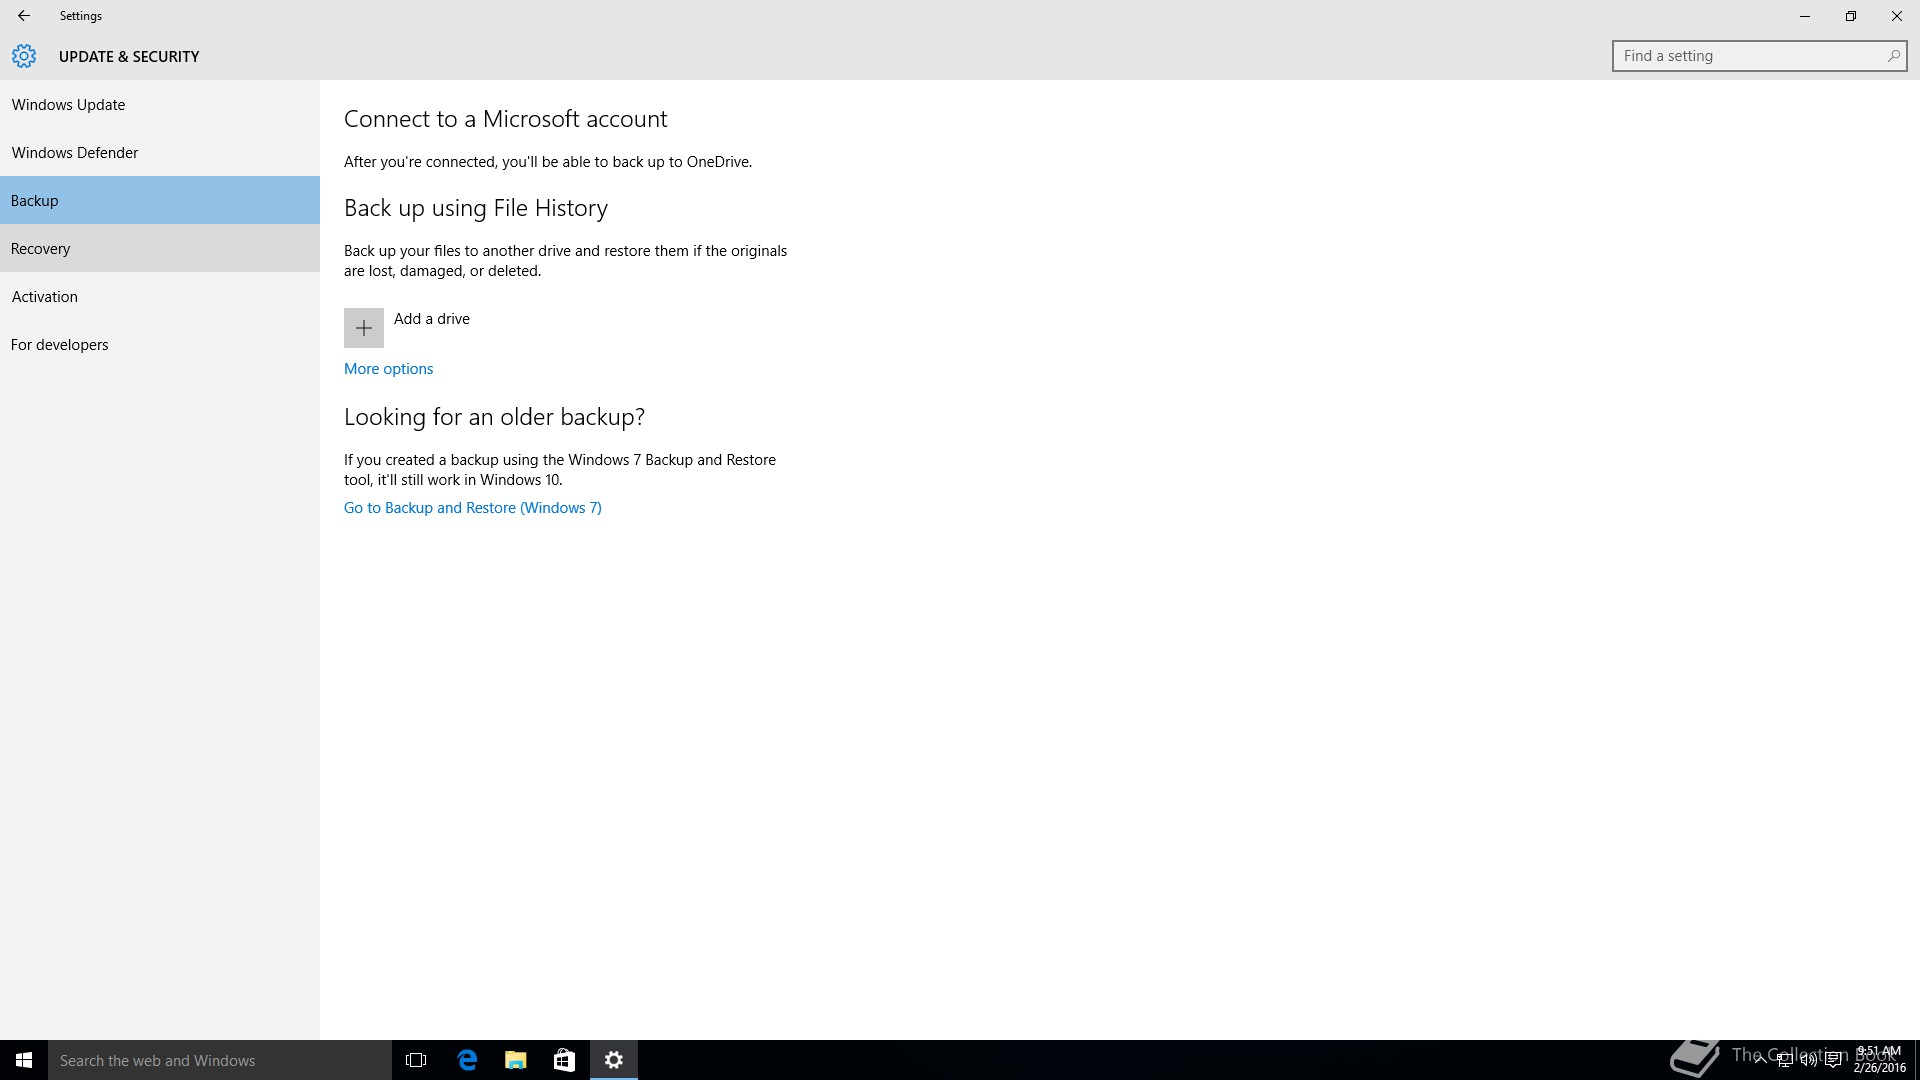Click the plus icon to add a drive
The image size is (1920, 1080).
pyautogui.click(x=364, y=328)
